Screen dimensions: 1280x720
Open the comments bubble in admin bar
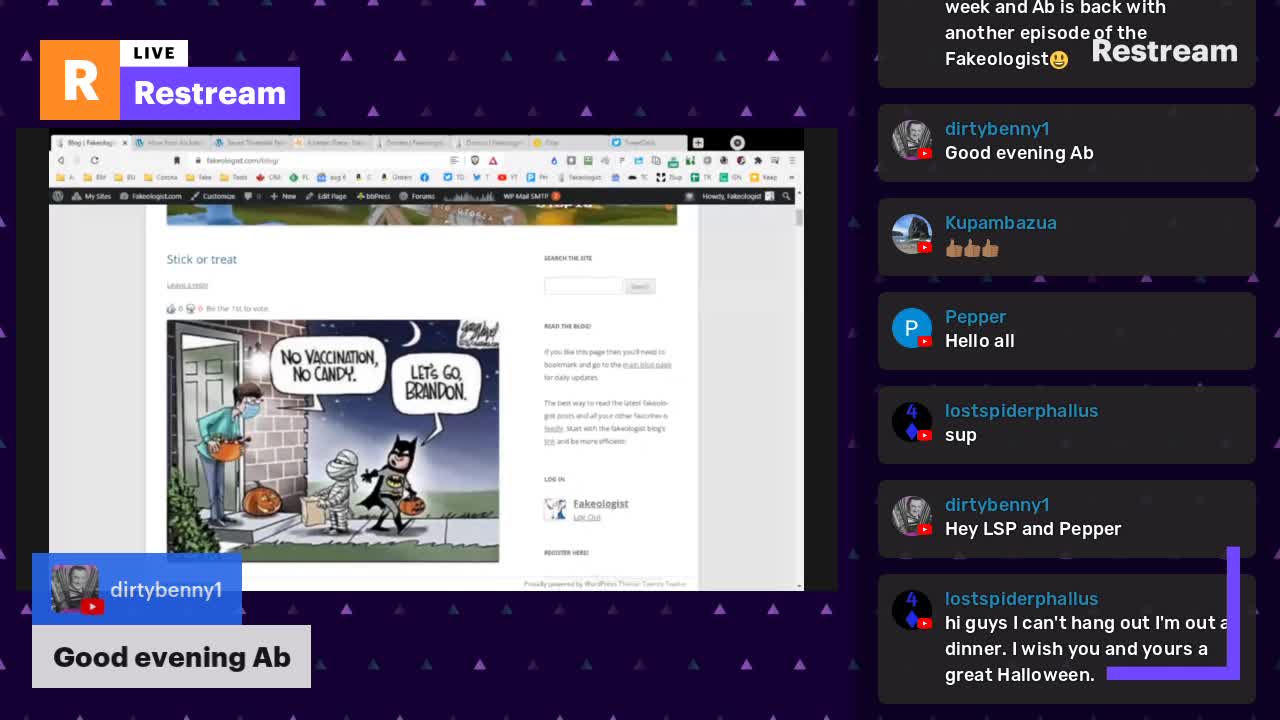[248, 196]
